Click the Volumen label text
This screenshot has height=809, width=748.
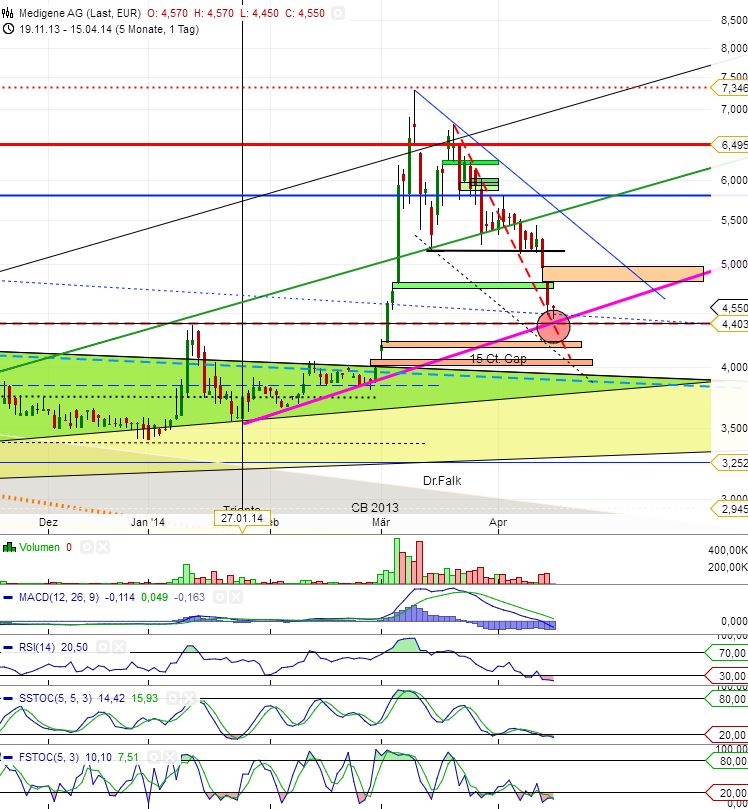tap(39, 547)
